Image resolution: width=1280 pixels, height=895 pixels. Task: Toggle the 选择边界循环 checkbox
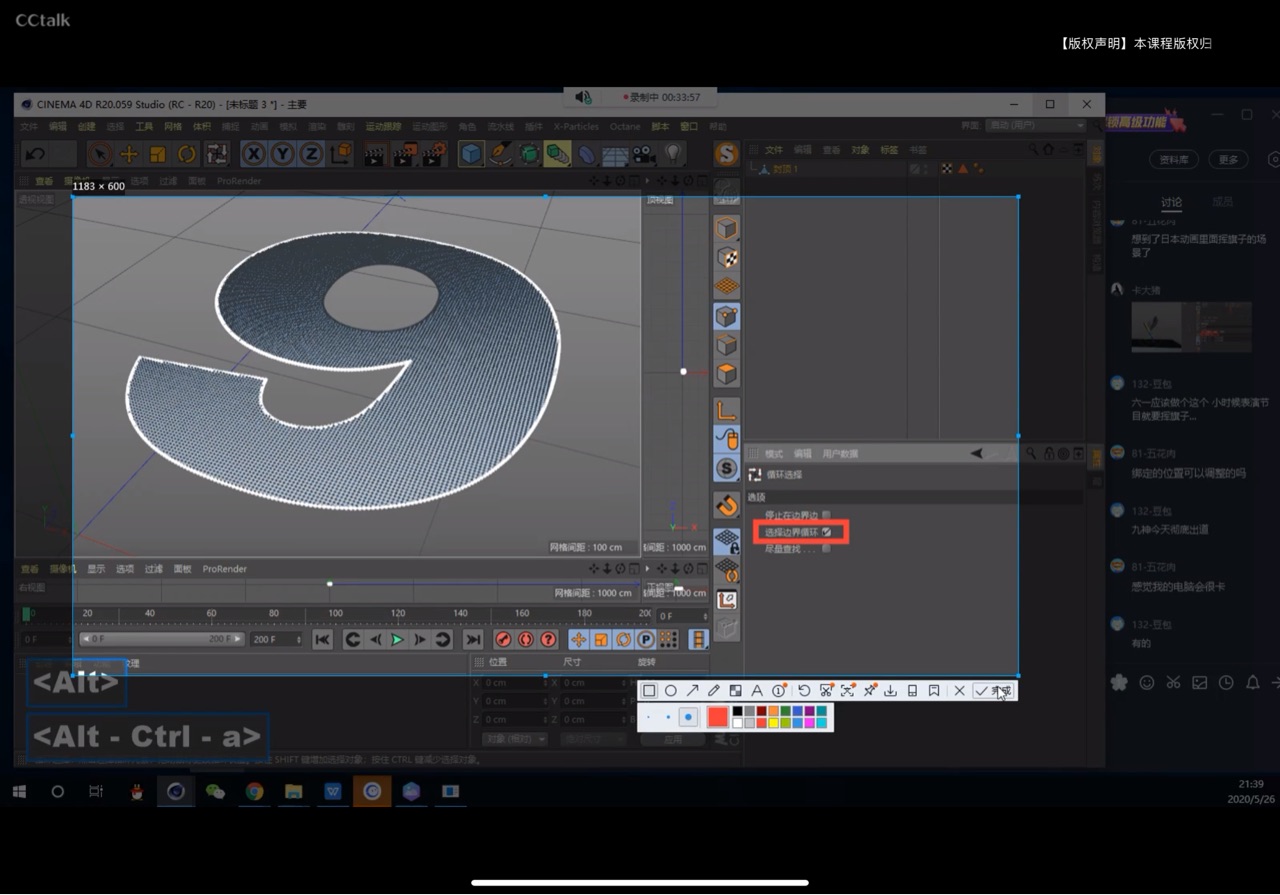pos(826,532)
